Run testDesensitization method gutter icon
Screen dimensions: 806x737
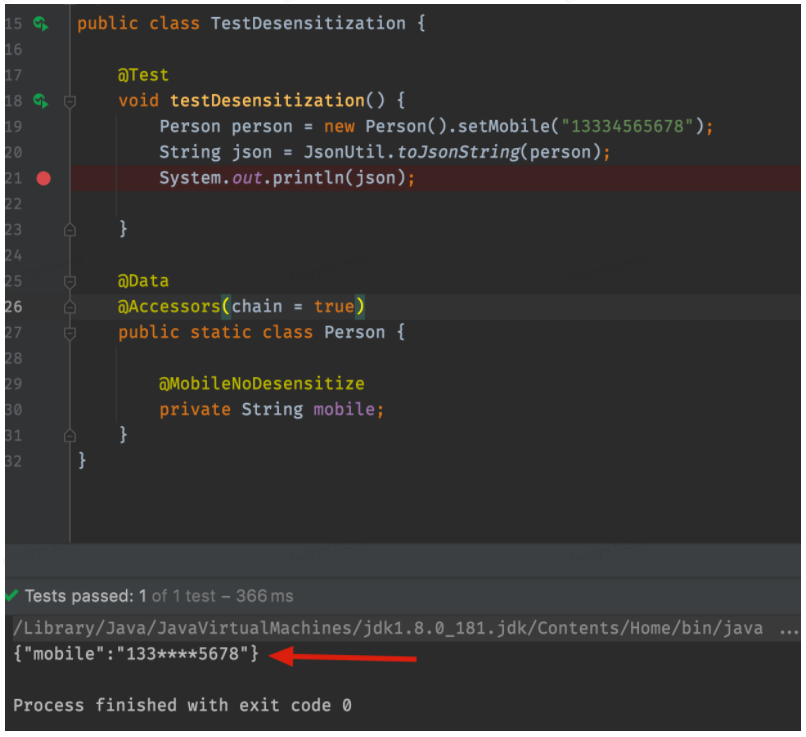tap(41, 101)
